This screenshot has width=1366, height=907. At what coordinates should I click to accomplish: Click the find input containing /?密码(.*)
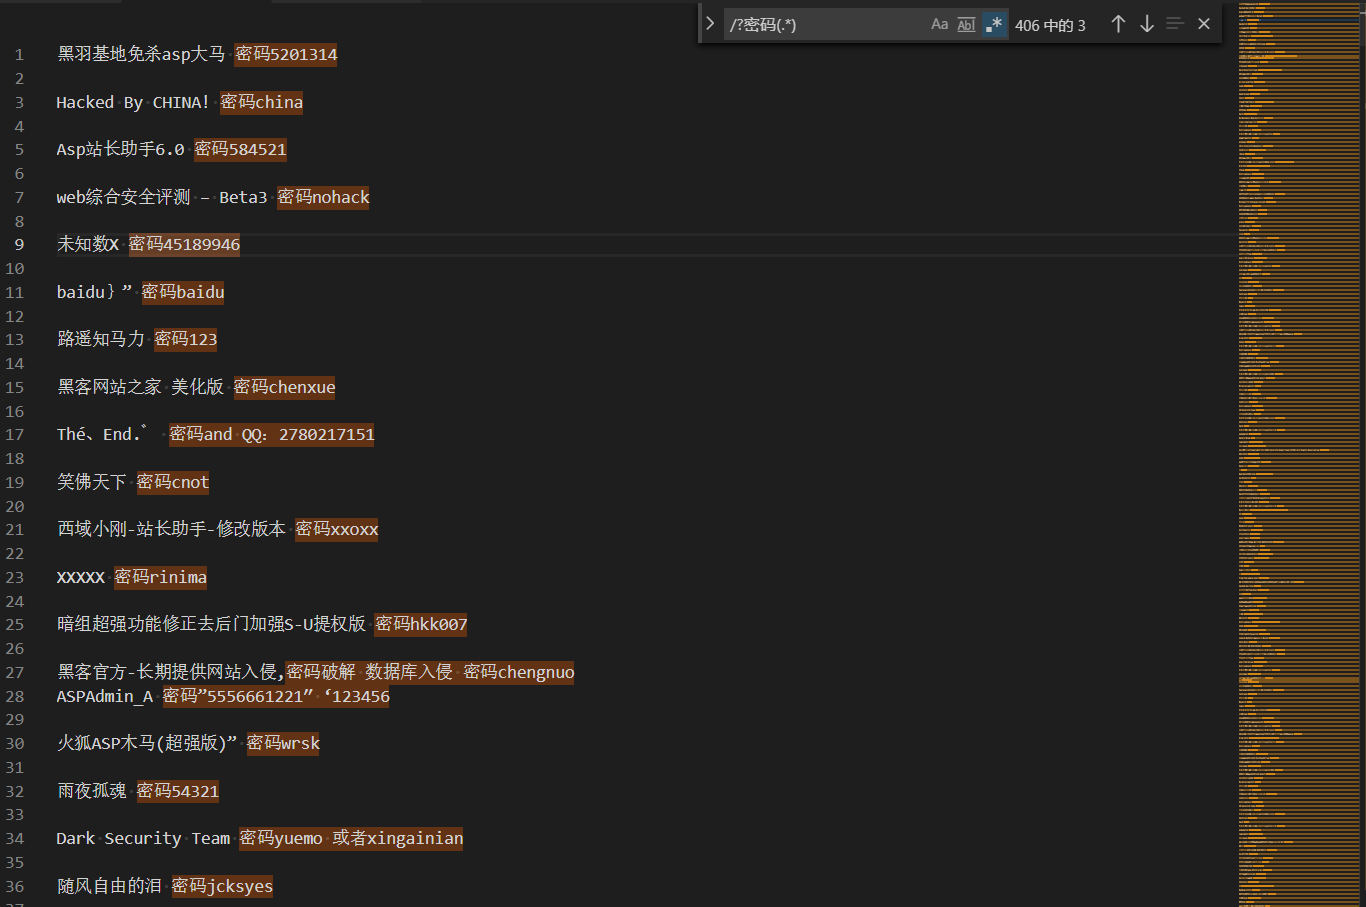(x=825, y=25)
